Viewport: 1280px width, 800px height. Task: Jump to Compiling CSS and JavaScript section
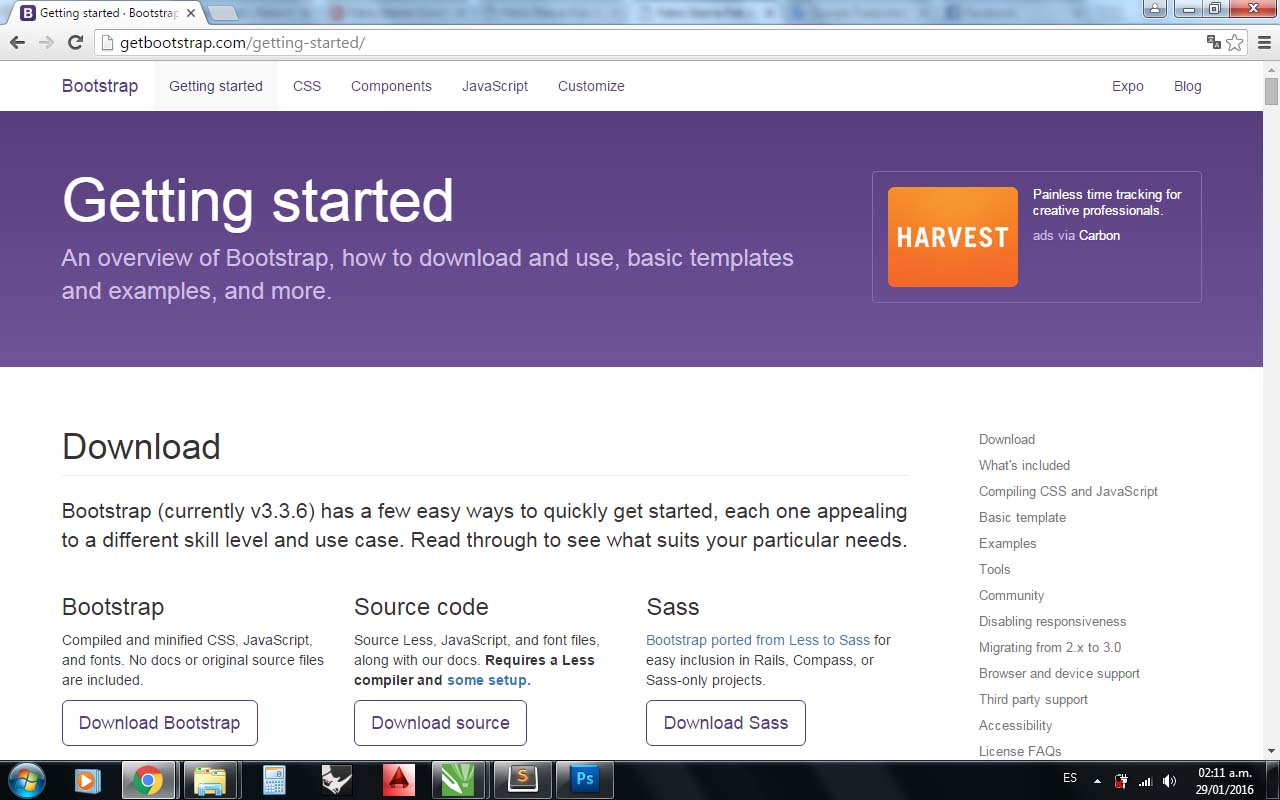(x=1068, y=491)
